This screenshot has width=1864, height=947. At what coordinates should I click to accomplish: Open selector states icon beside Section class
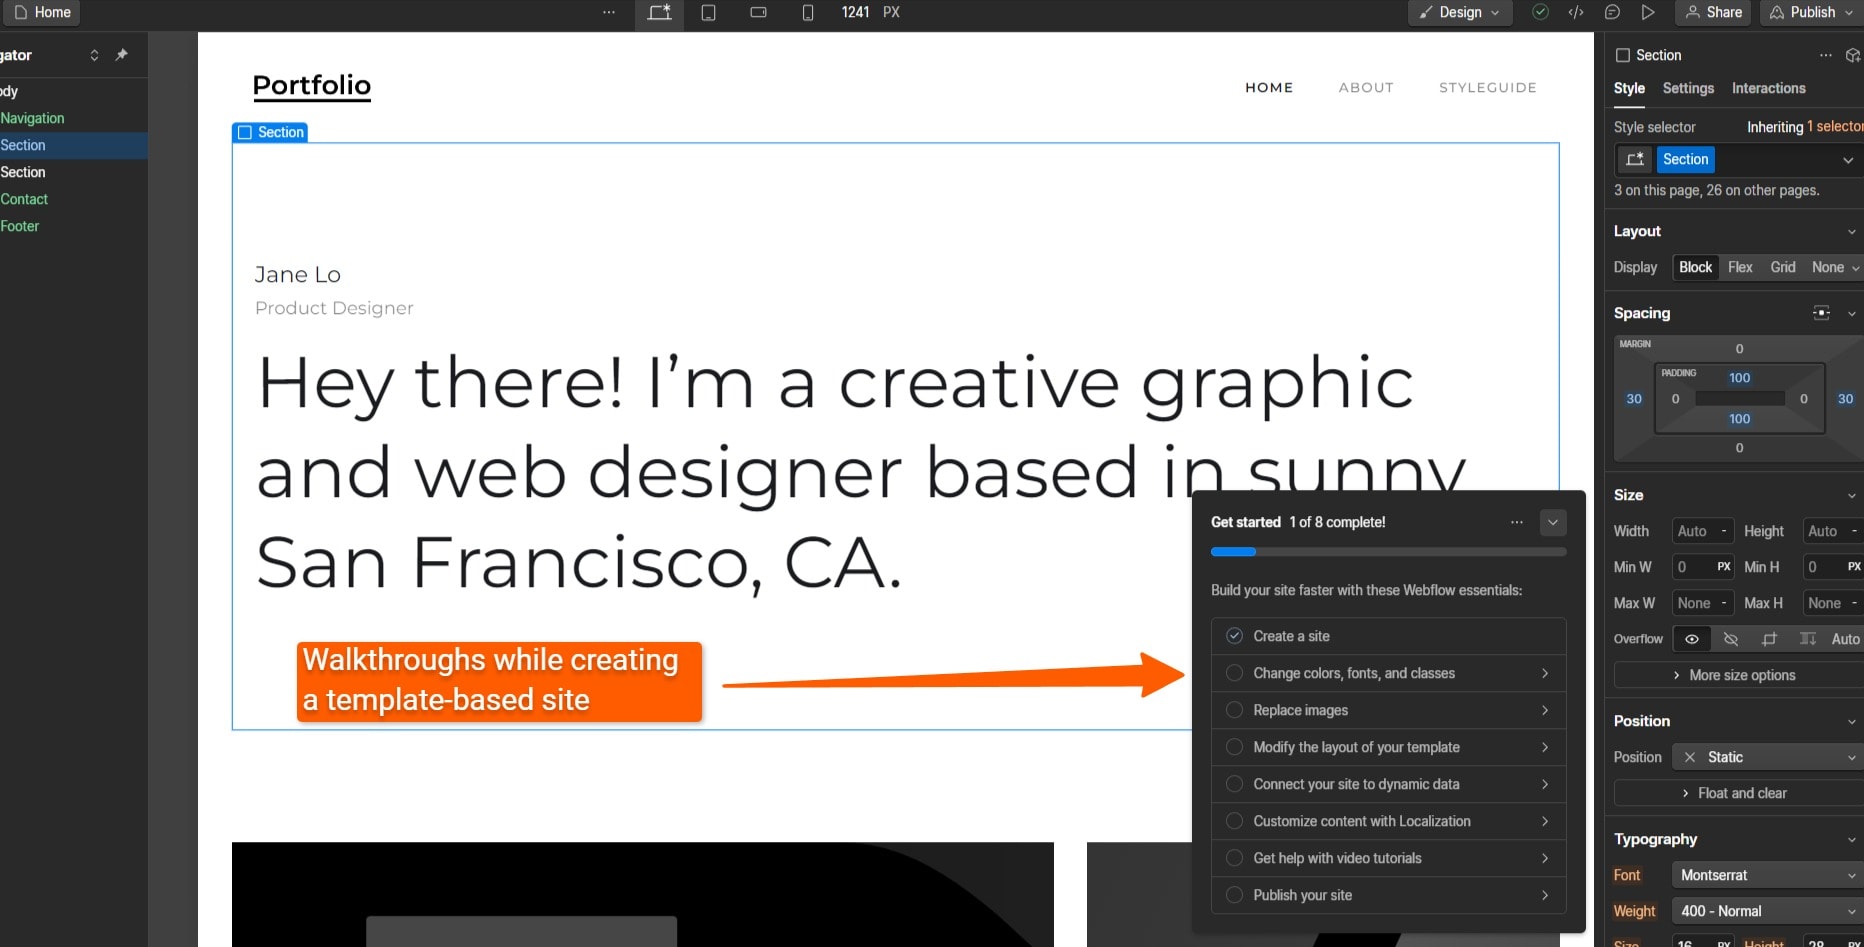point(1635,159)
